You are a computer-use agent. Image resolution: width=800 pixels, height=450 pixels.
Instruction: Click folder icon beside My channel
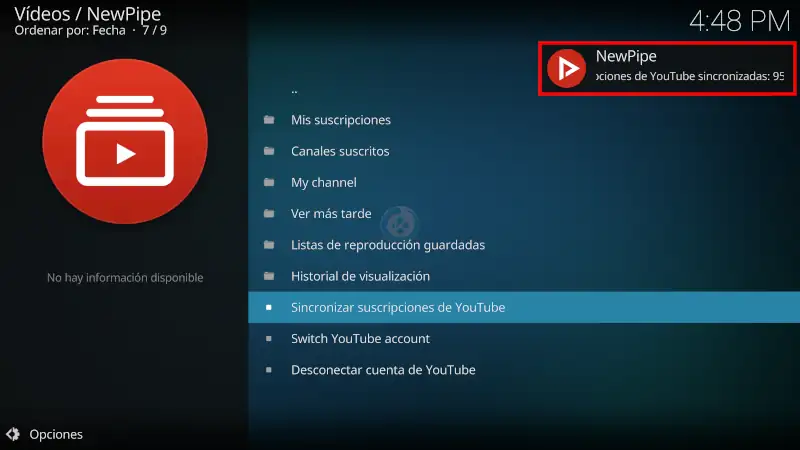[x=269, y=182]
